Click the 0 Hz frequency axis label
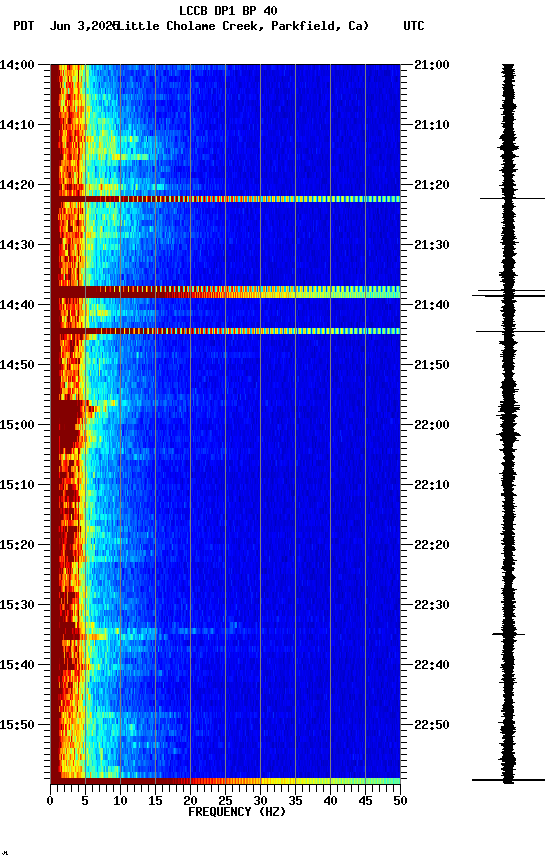 click(50, 801)
